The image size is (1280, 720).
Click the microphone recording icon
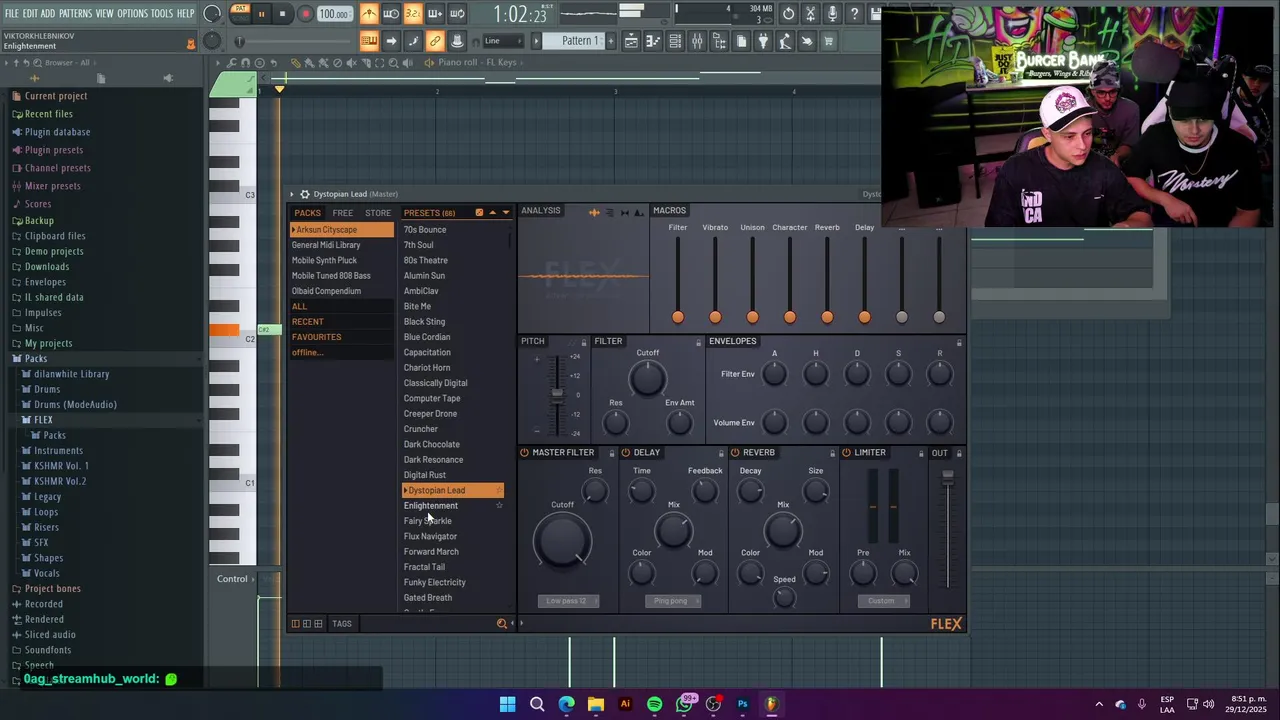pos(832,14)
